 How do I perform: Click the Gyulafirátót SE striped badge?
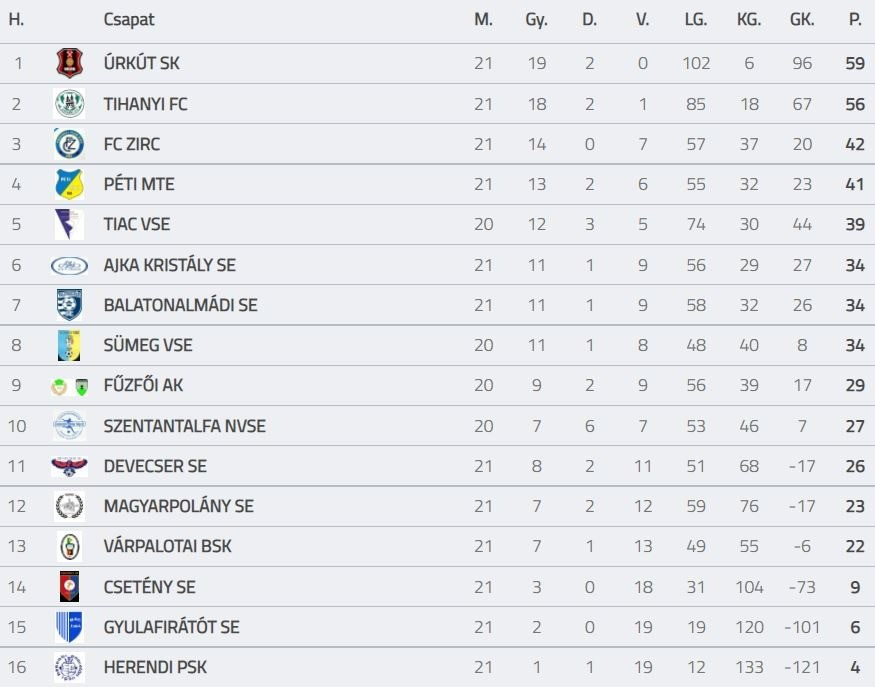[69, 627]
